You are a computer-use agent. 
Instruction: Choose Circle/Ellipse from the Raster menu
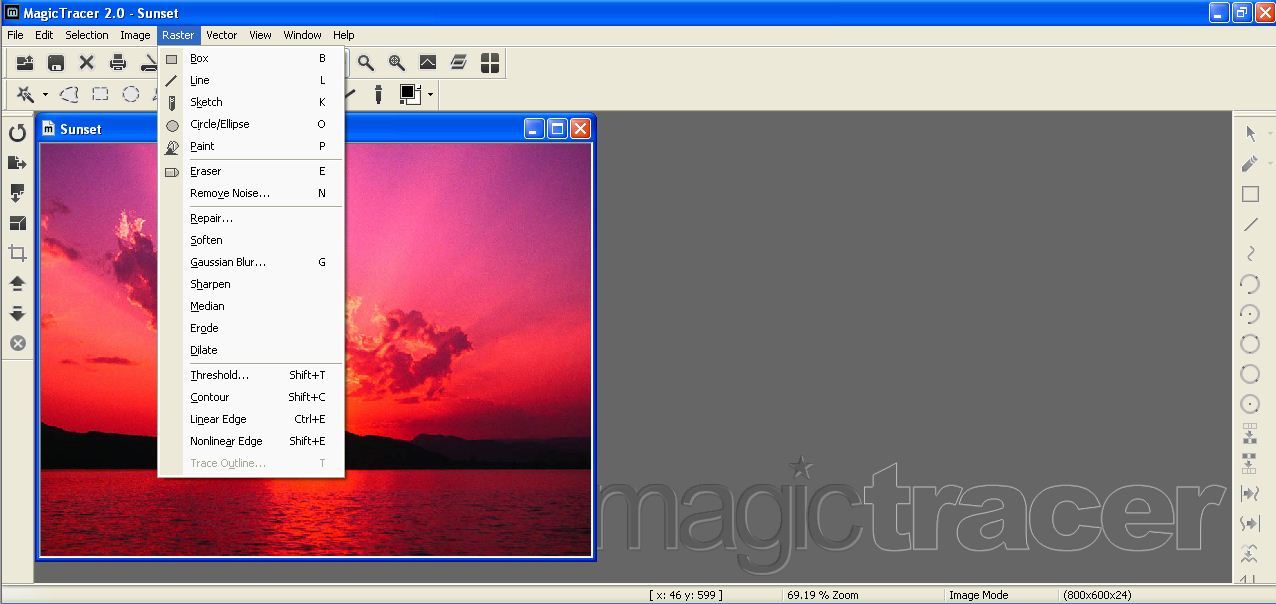tap(251, 124)
